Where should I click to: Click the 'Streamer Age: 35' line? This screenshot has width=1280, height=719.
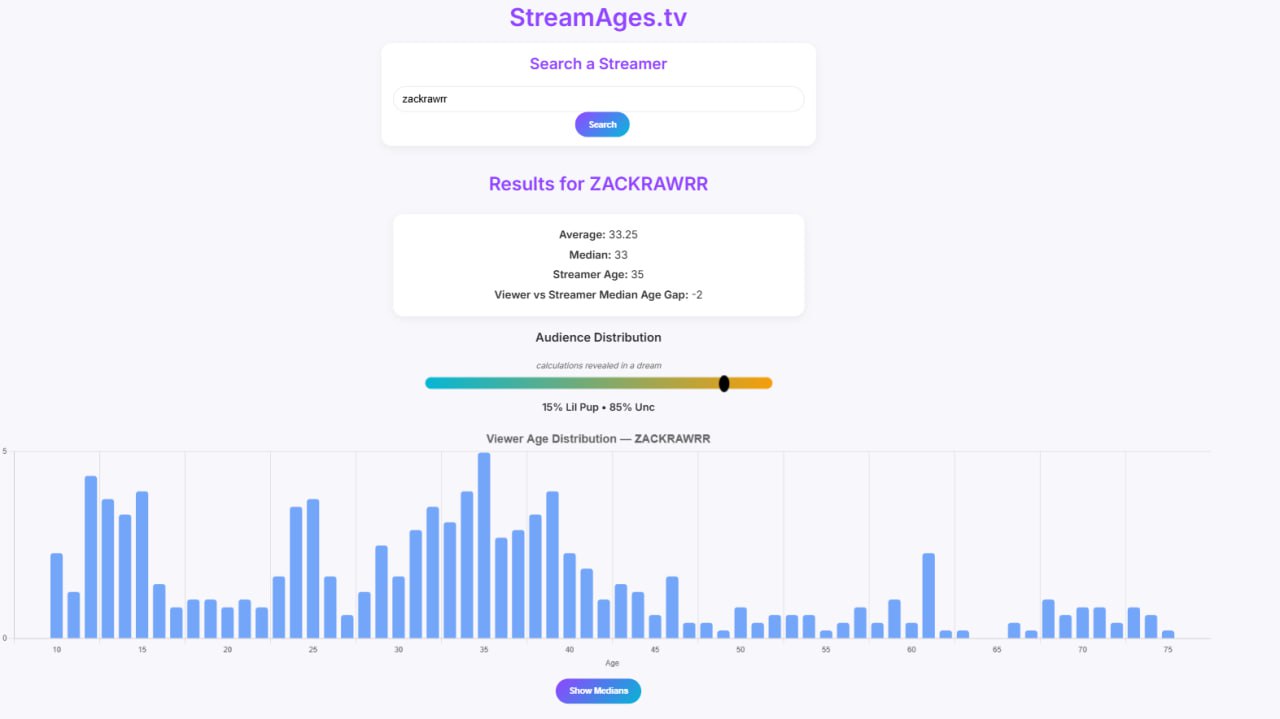click(x=598, y=274)
